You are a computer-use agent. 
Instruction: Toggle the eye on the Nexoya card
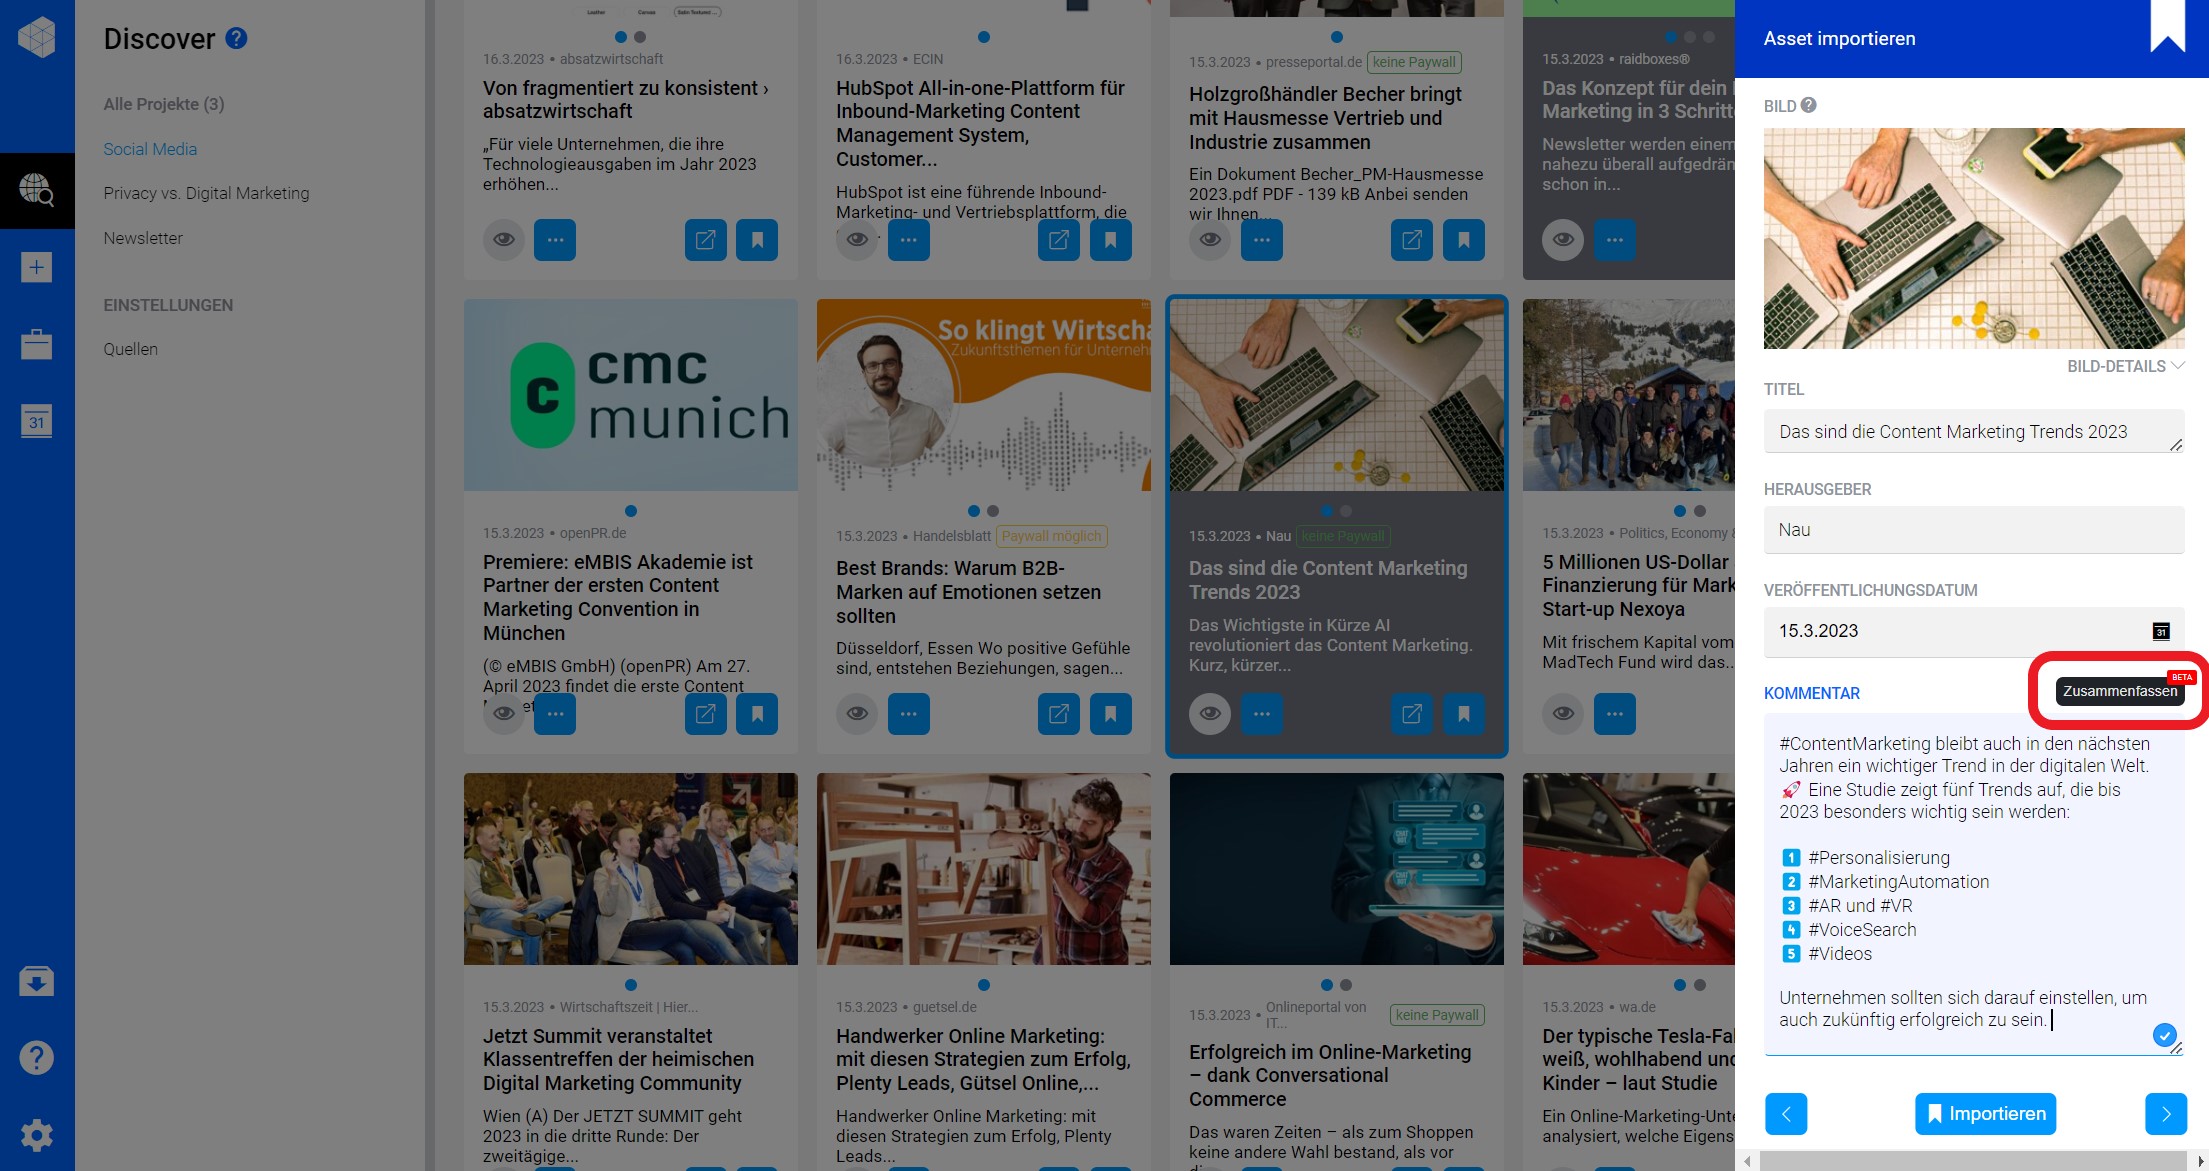(1563, 714)
